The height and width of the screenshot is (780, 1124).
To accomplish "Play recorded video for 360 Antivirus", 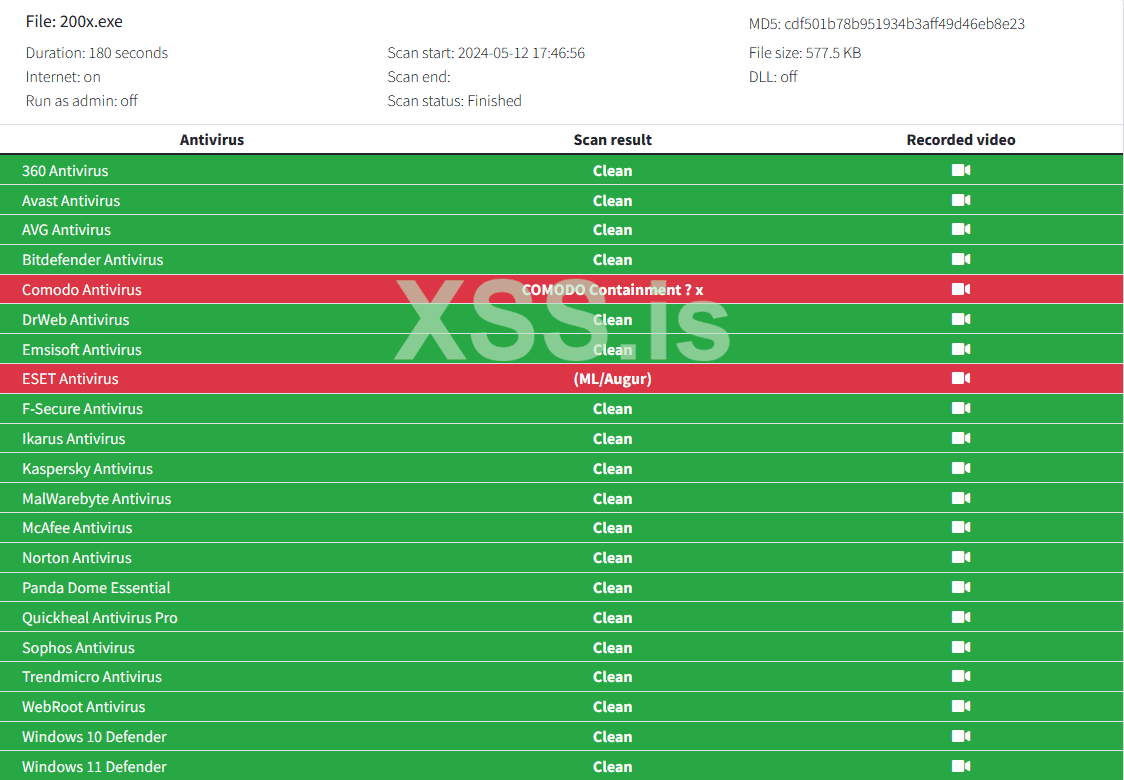I will pos(961,170).
